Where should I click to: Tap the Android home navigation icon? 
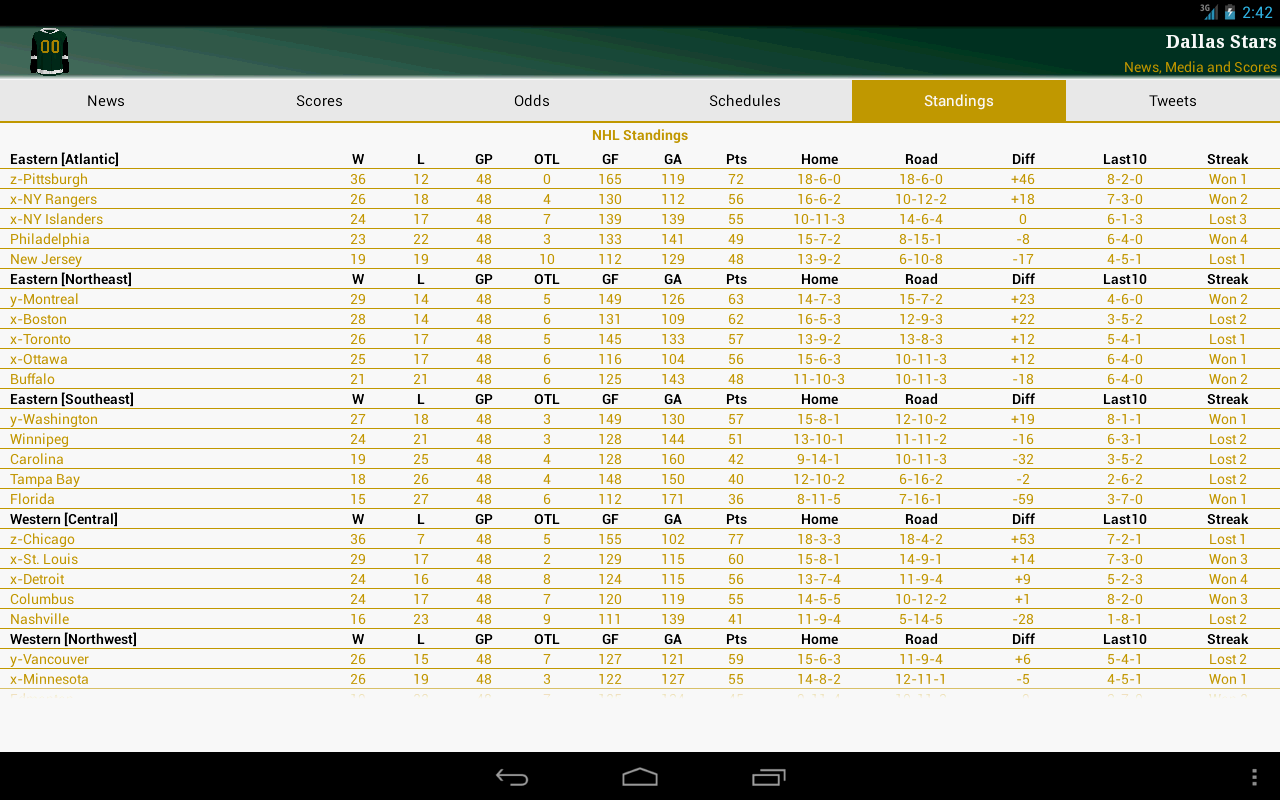640,777
